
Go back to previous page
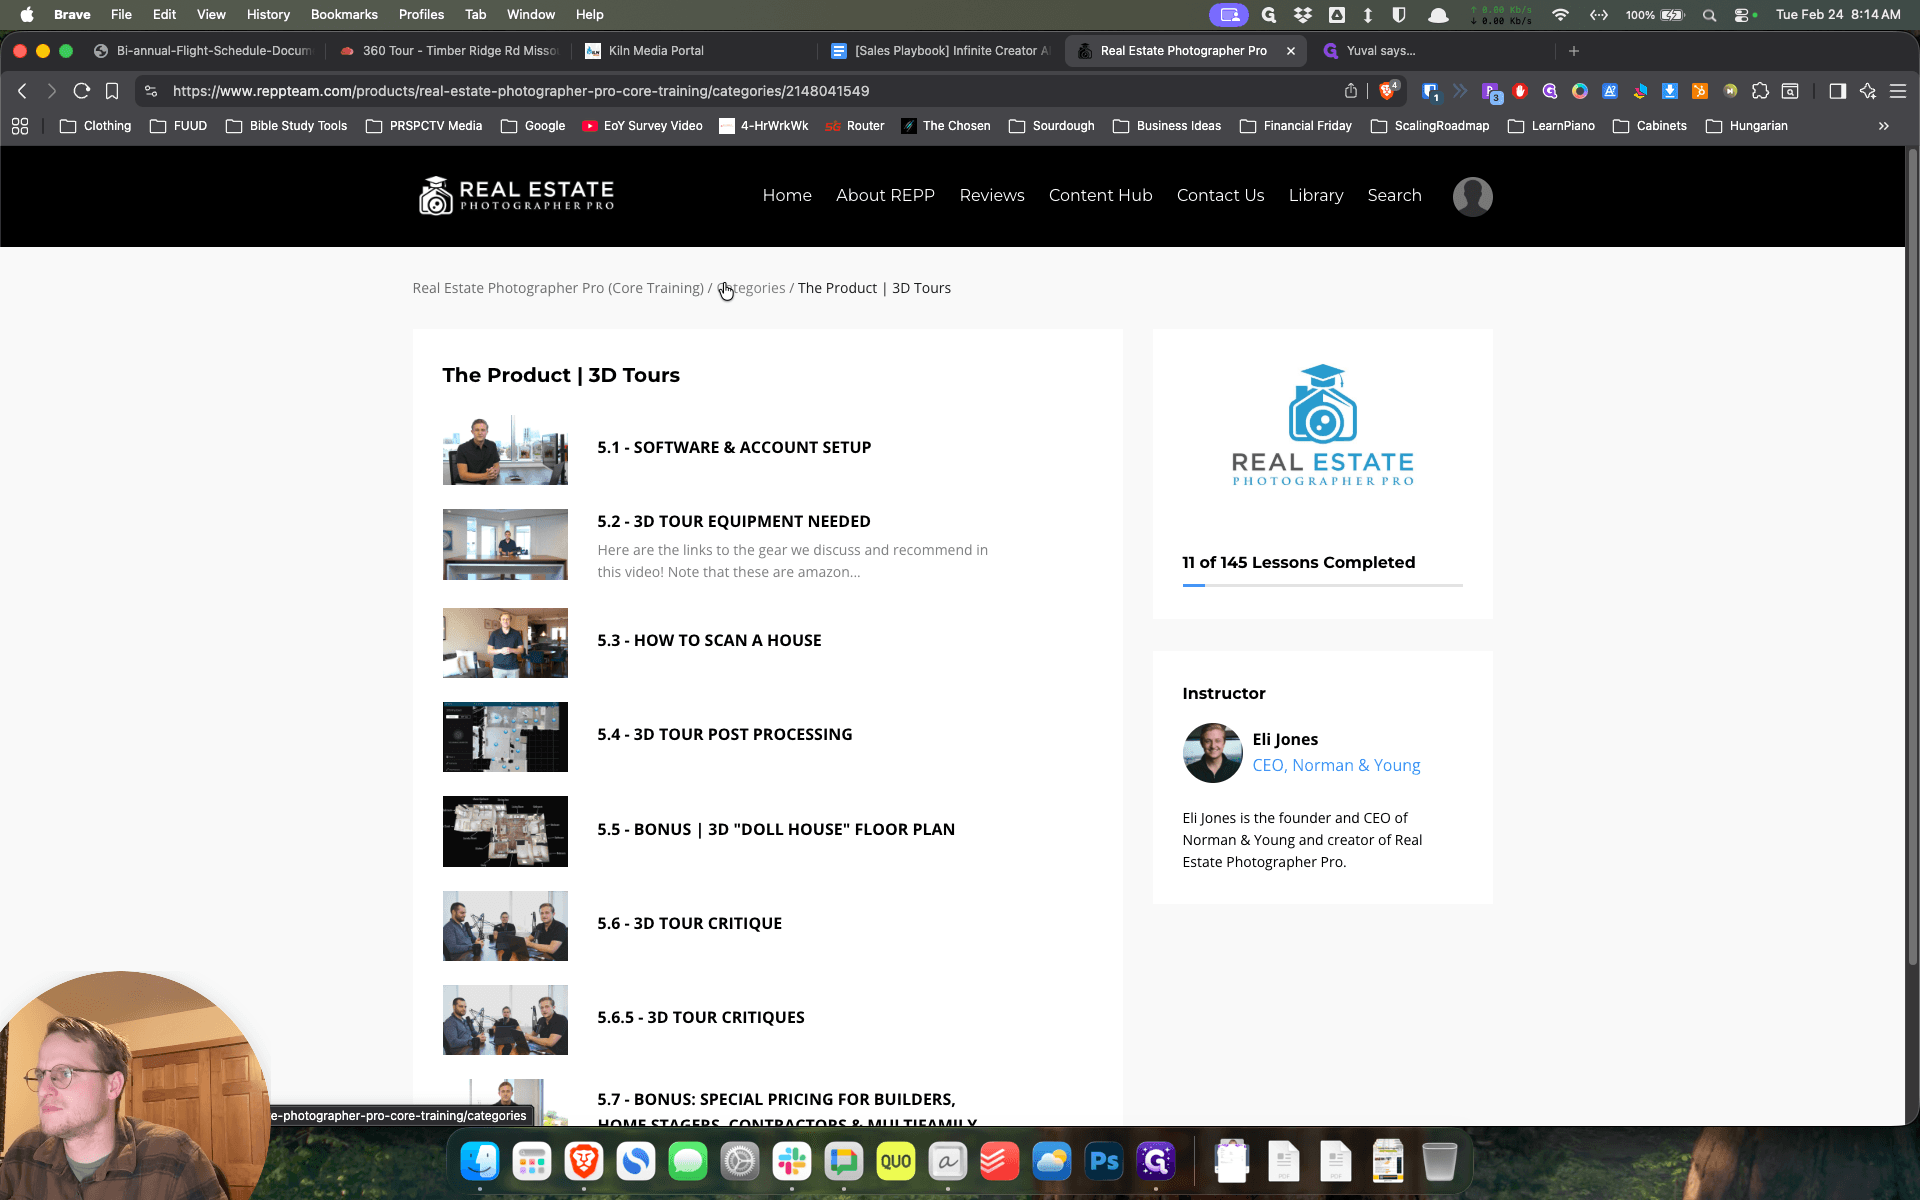(x=22, y=91)
